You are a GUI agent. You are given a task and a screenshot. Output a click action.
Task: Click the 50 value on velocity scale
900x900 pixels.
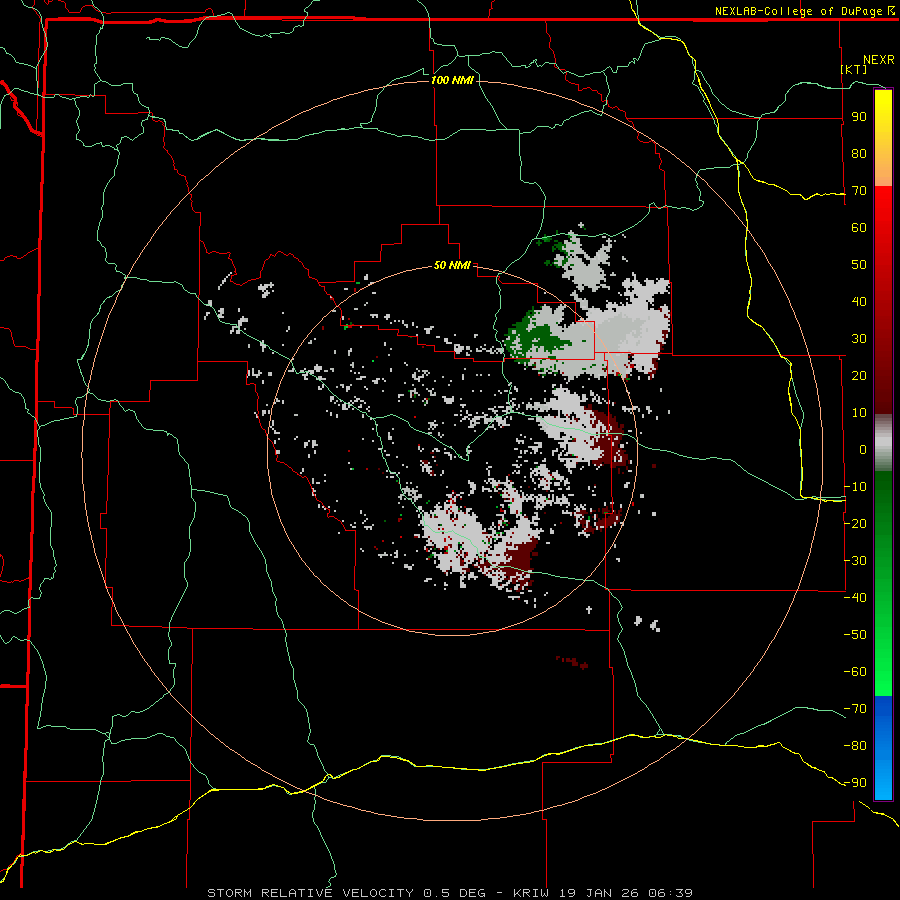tap(859, 265)
